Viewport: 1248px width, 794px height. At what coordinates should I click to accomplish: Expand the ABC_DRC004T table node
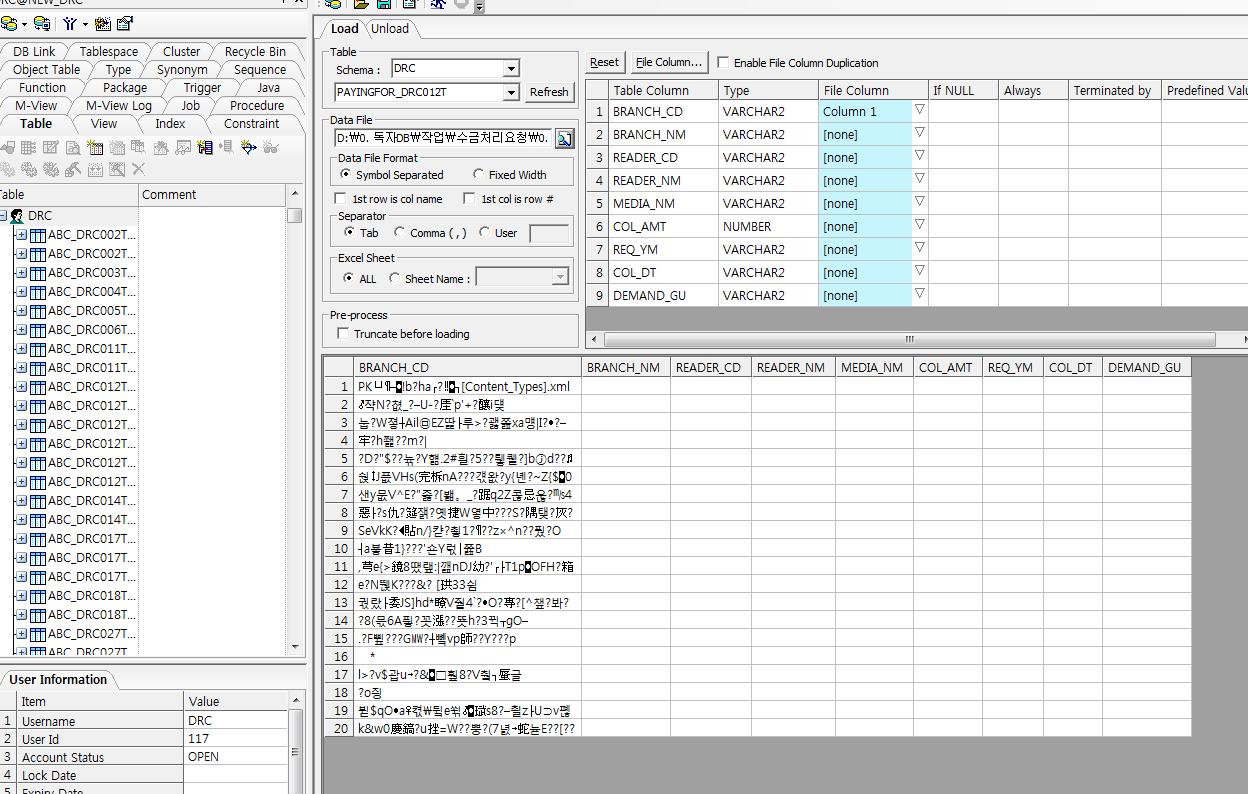click(x=21, y=292)
